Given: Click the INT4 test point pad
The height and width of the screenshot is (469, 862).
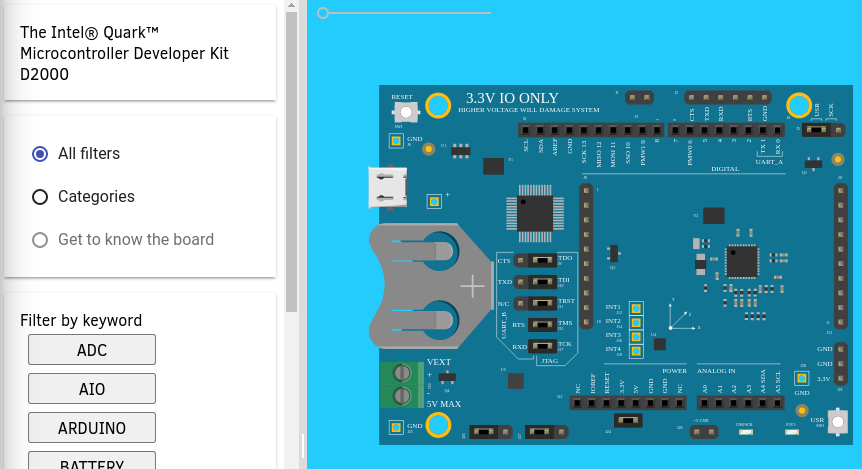Looking at the screenshot, I should pos(636,351).
